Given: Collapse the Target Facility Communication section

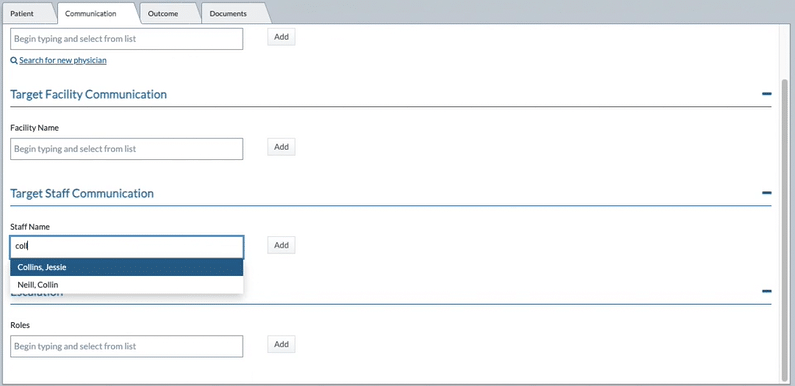Looking at the screenshot, I should [767, 94].
